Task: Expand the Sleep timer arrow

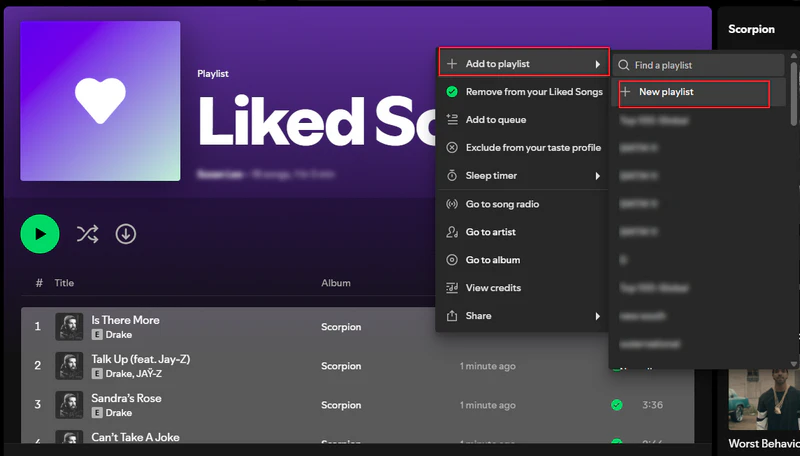Action: 597,176
